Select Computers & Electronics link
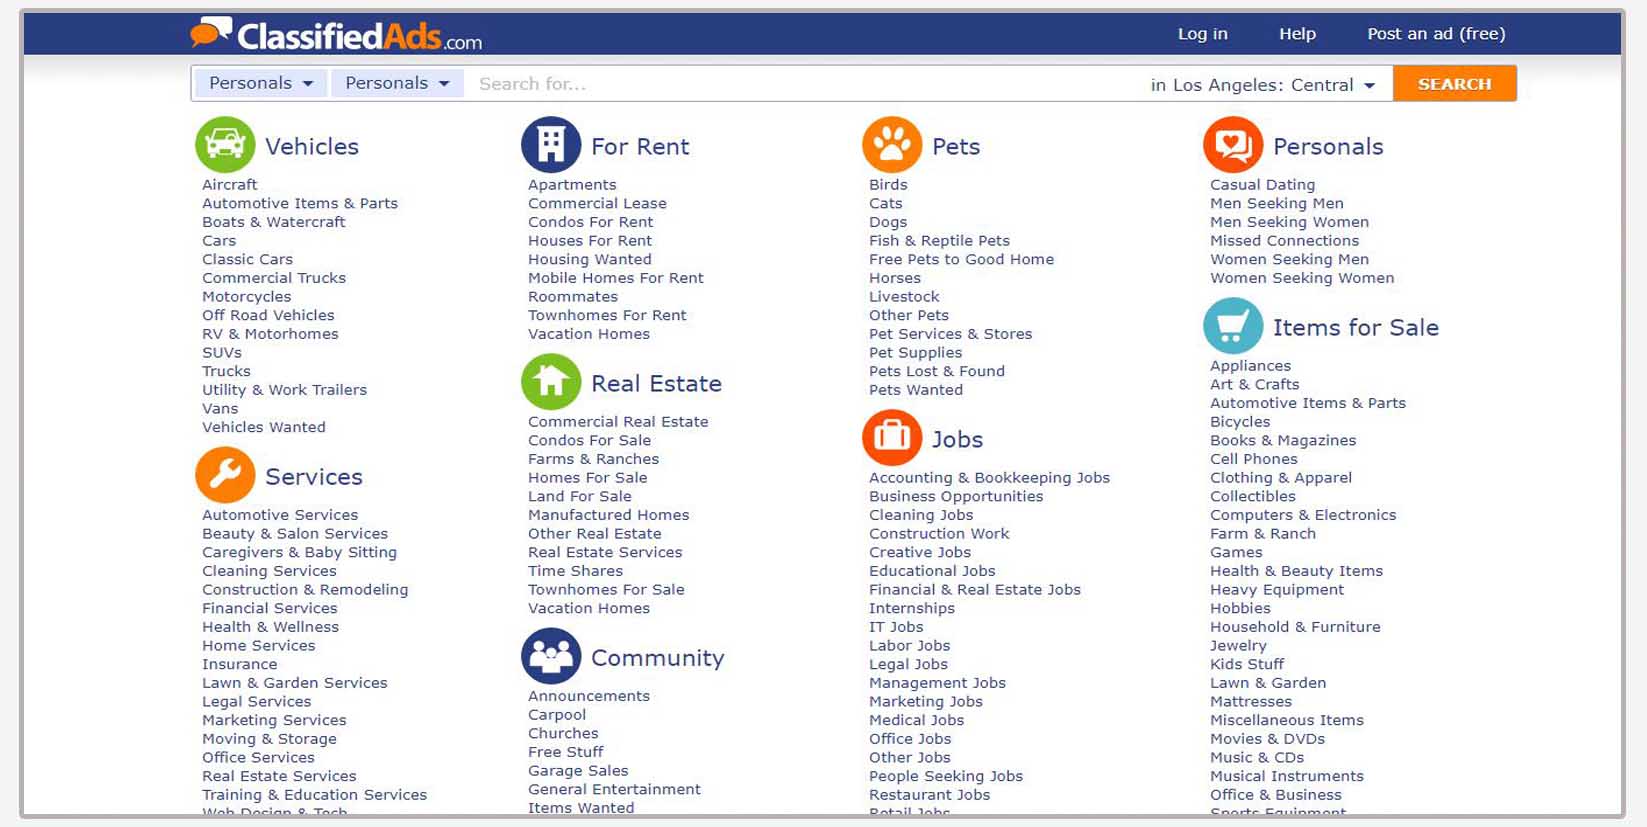This screenshot has width=1647, height=827. point(1303,515)
